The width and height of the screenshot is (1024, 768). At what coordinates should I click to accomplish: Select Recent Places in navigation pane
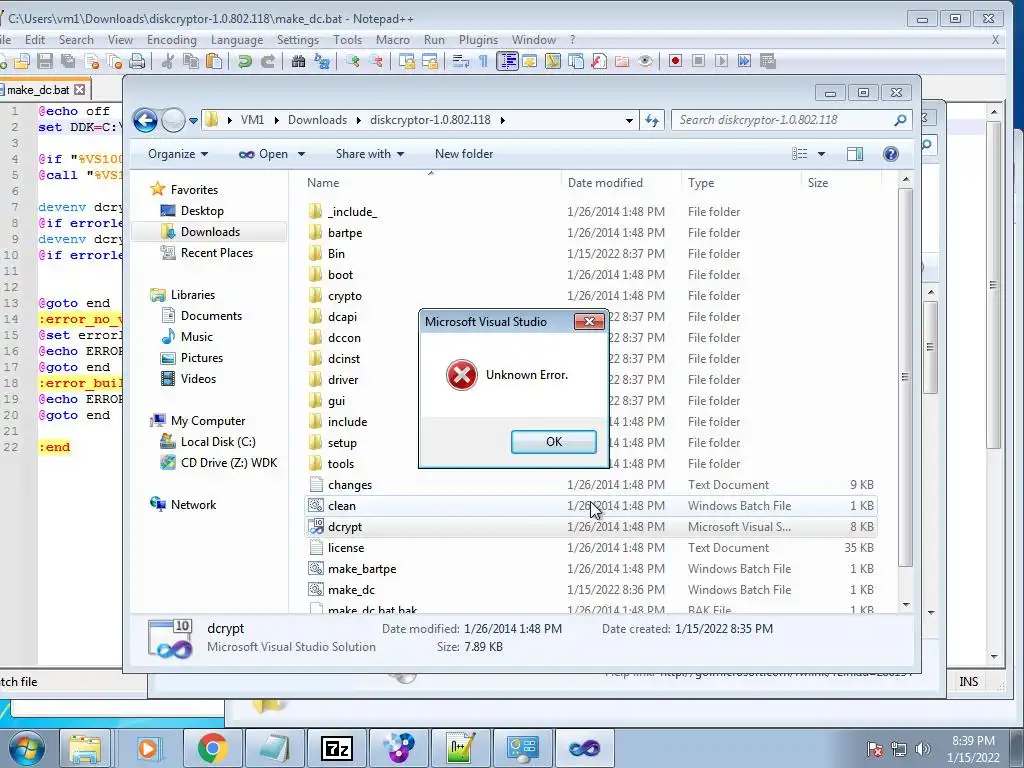pyautogui.click(x=216, y=253)
